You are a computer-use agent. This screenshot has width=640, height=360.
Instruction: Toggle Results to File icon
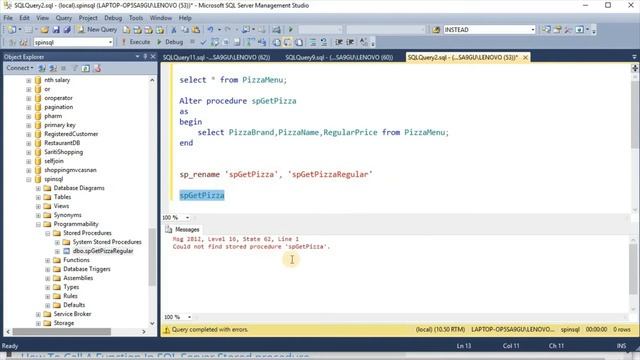[x=299, y=42]
